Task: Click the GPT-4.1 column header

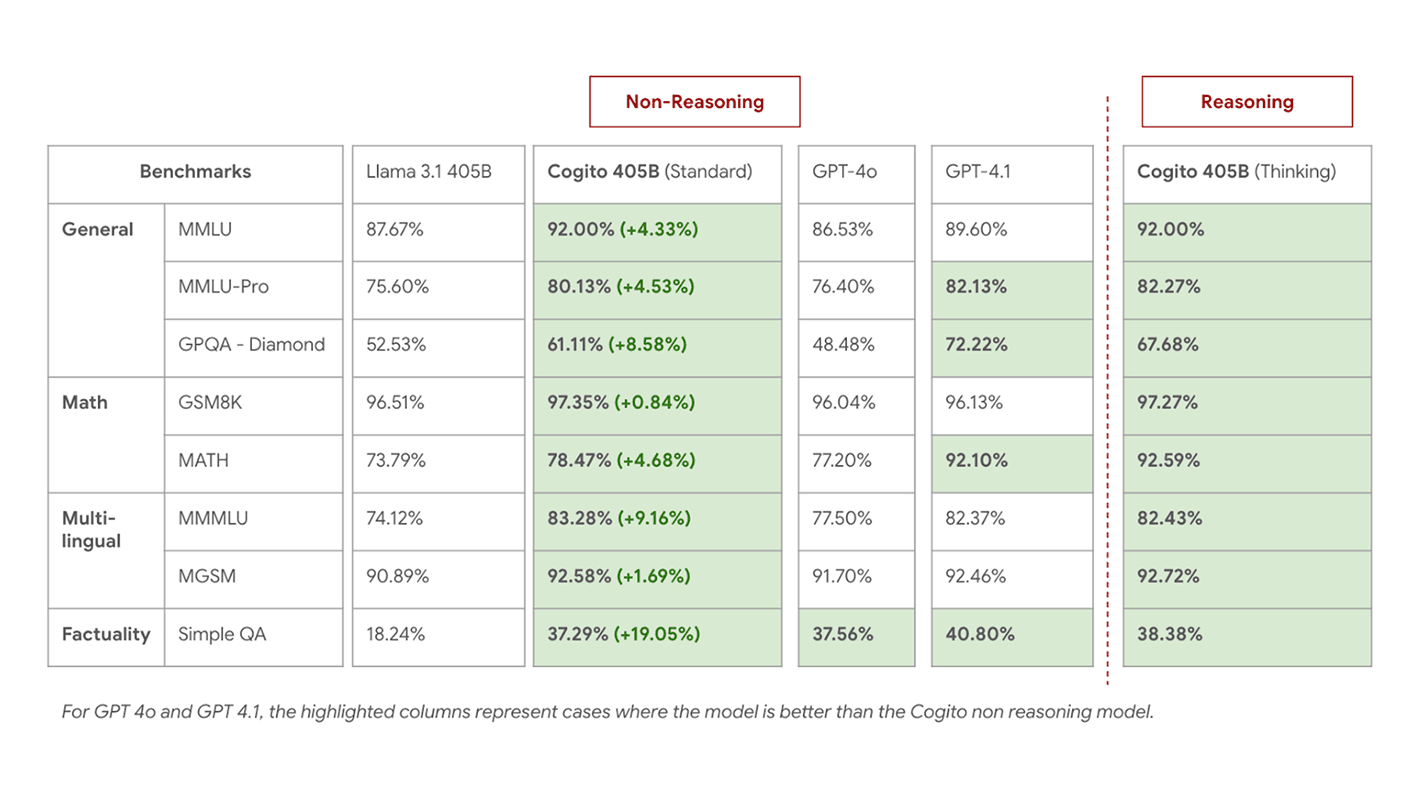Action: point(1011,172)
